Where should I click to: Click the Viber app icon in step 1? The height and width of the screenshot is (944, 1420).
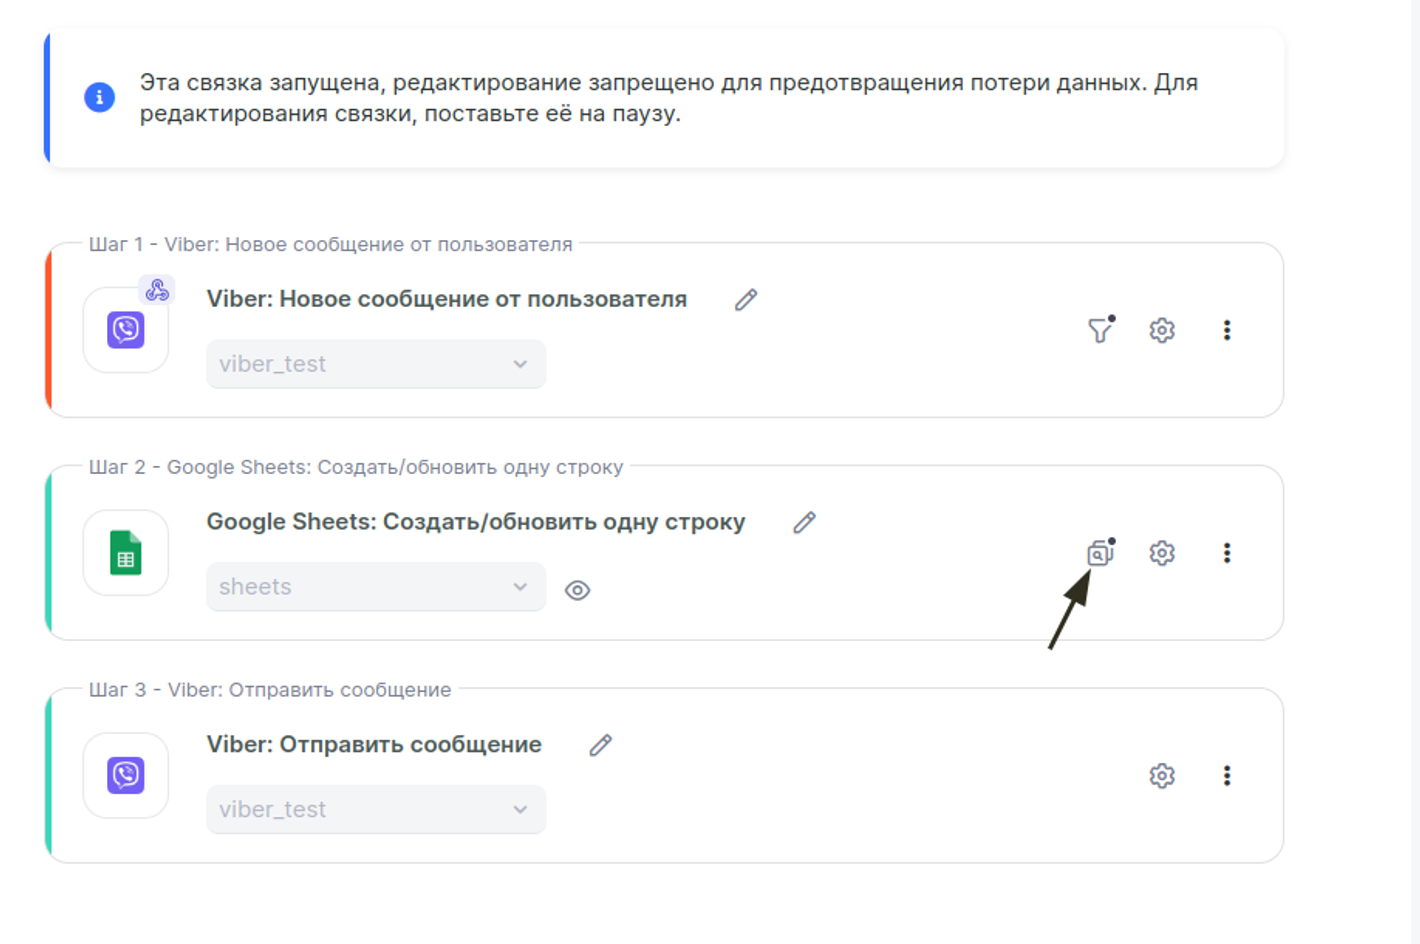point(126,330)
